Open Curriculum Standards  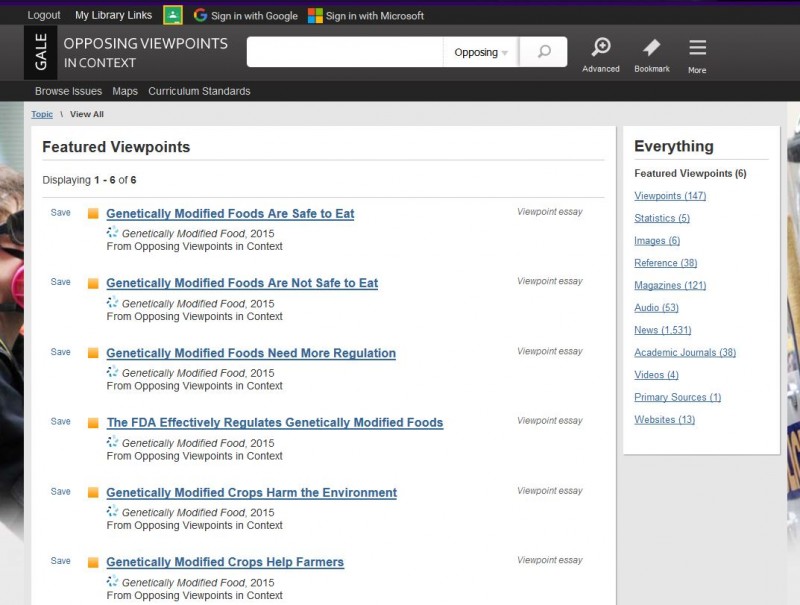pyautogui.click(x=199, y=91)
